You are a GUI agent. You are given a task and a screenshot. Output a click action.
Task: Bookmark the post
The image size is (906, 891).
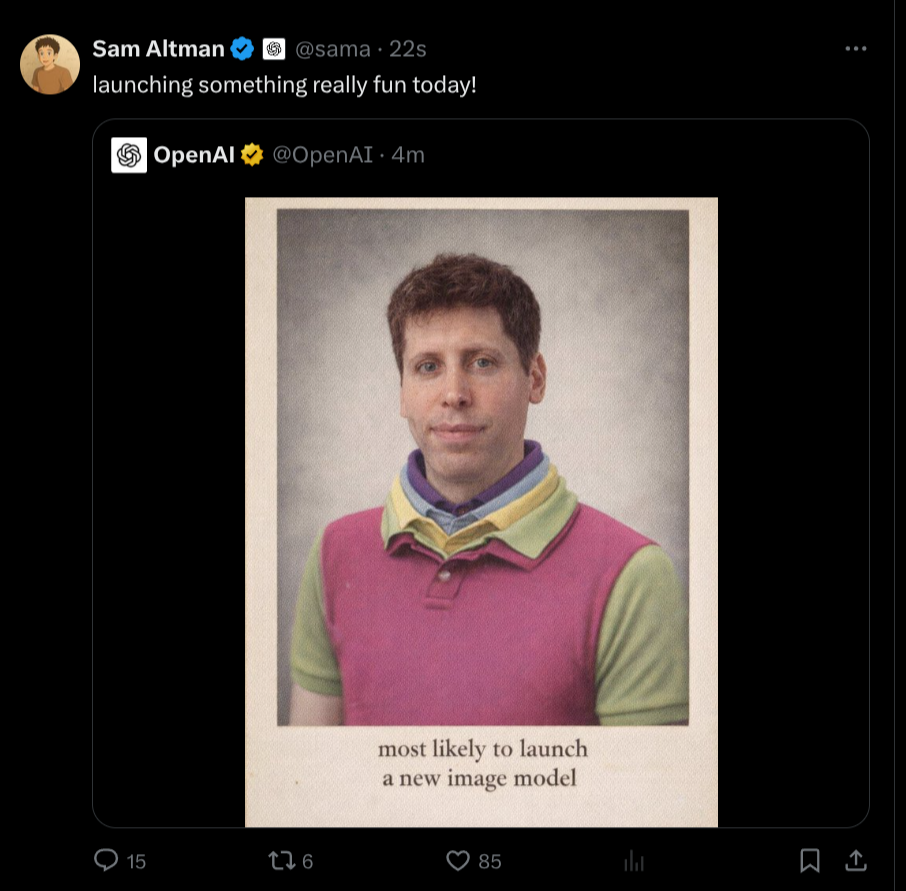(x=810, y=860)
